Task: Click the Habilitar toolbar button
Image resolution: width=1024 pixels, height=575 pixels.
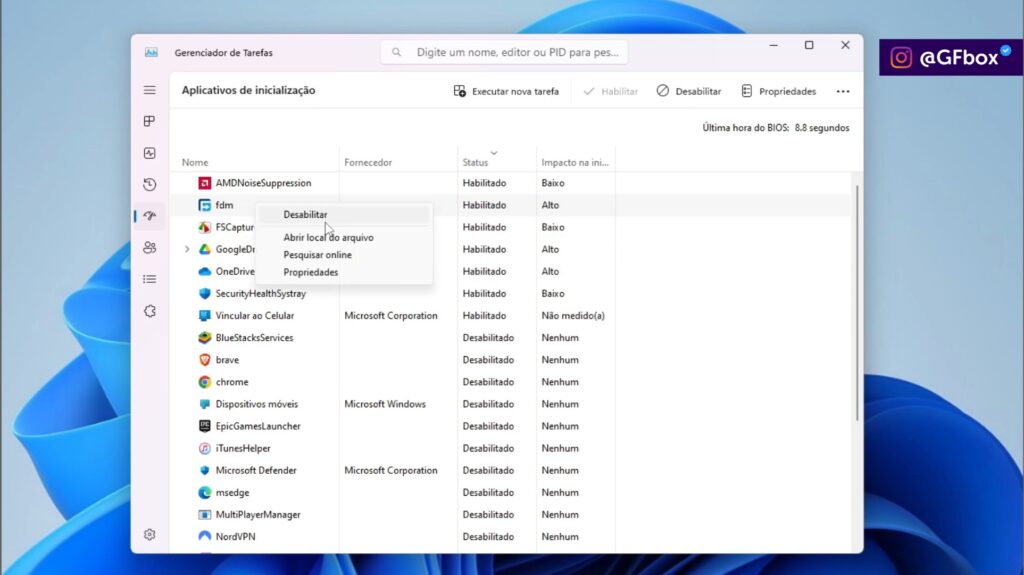Action: point(610,91)
